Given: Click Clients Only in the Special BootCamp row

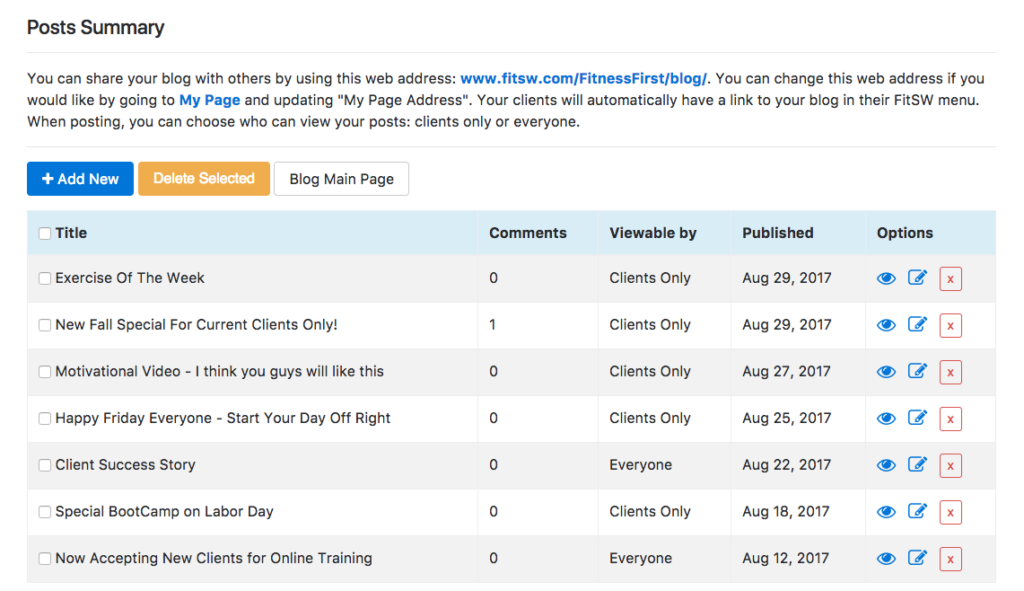Looking at the screenshot, I should pyautogui.click(x=650, y=511).
